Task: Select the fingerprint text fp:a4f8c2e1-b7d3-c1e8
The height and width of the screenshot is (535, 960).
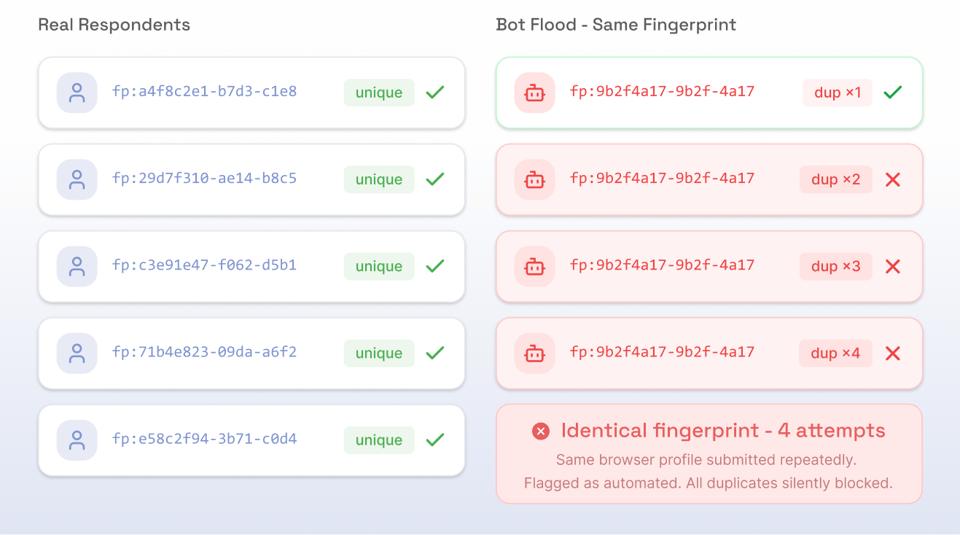Action: click(204, 91)
